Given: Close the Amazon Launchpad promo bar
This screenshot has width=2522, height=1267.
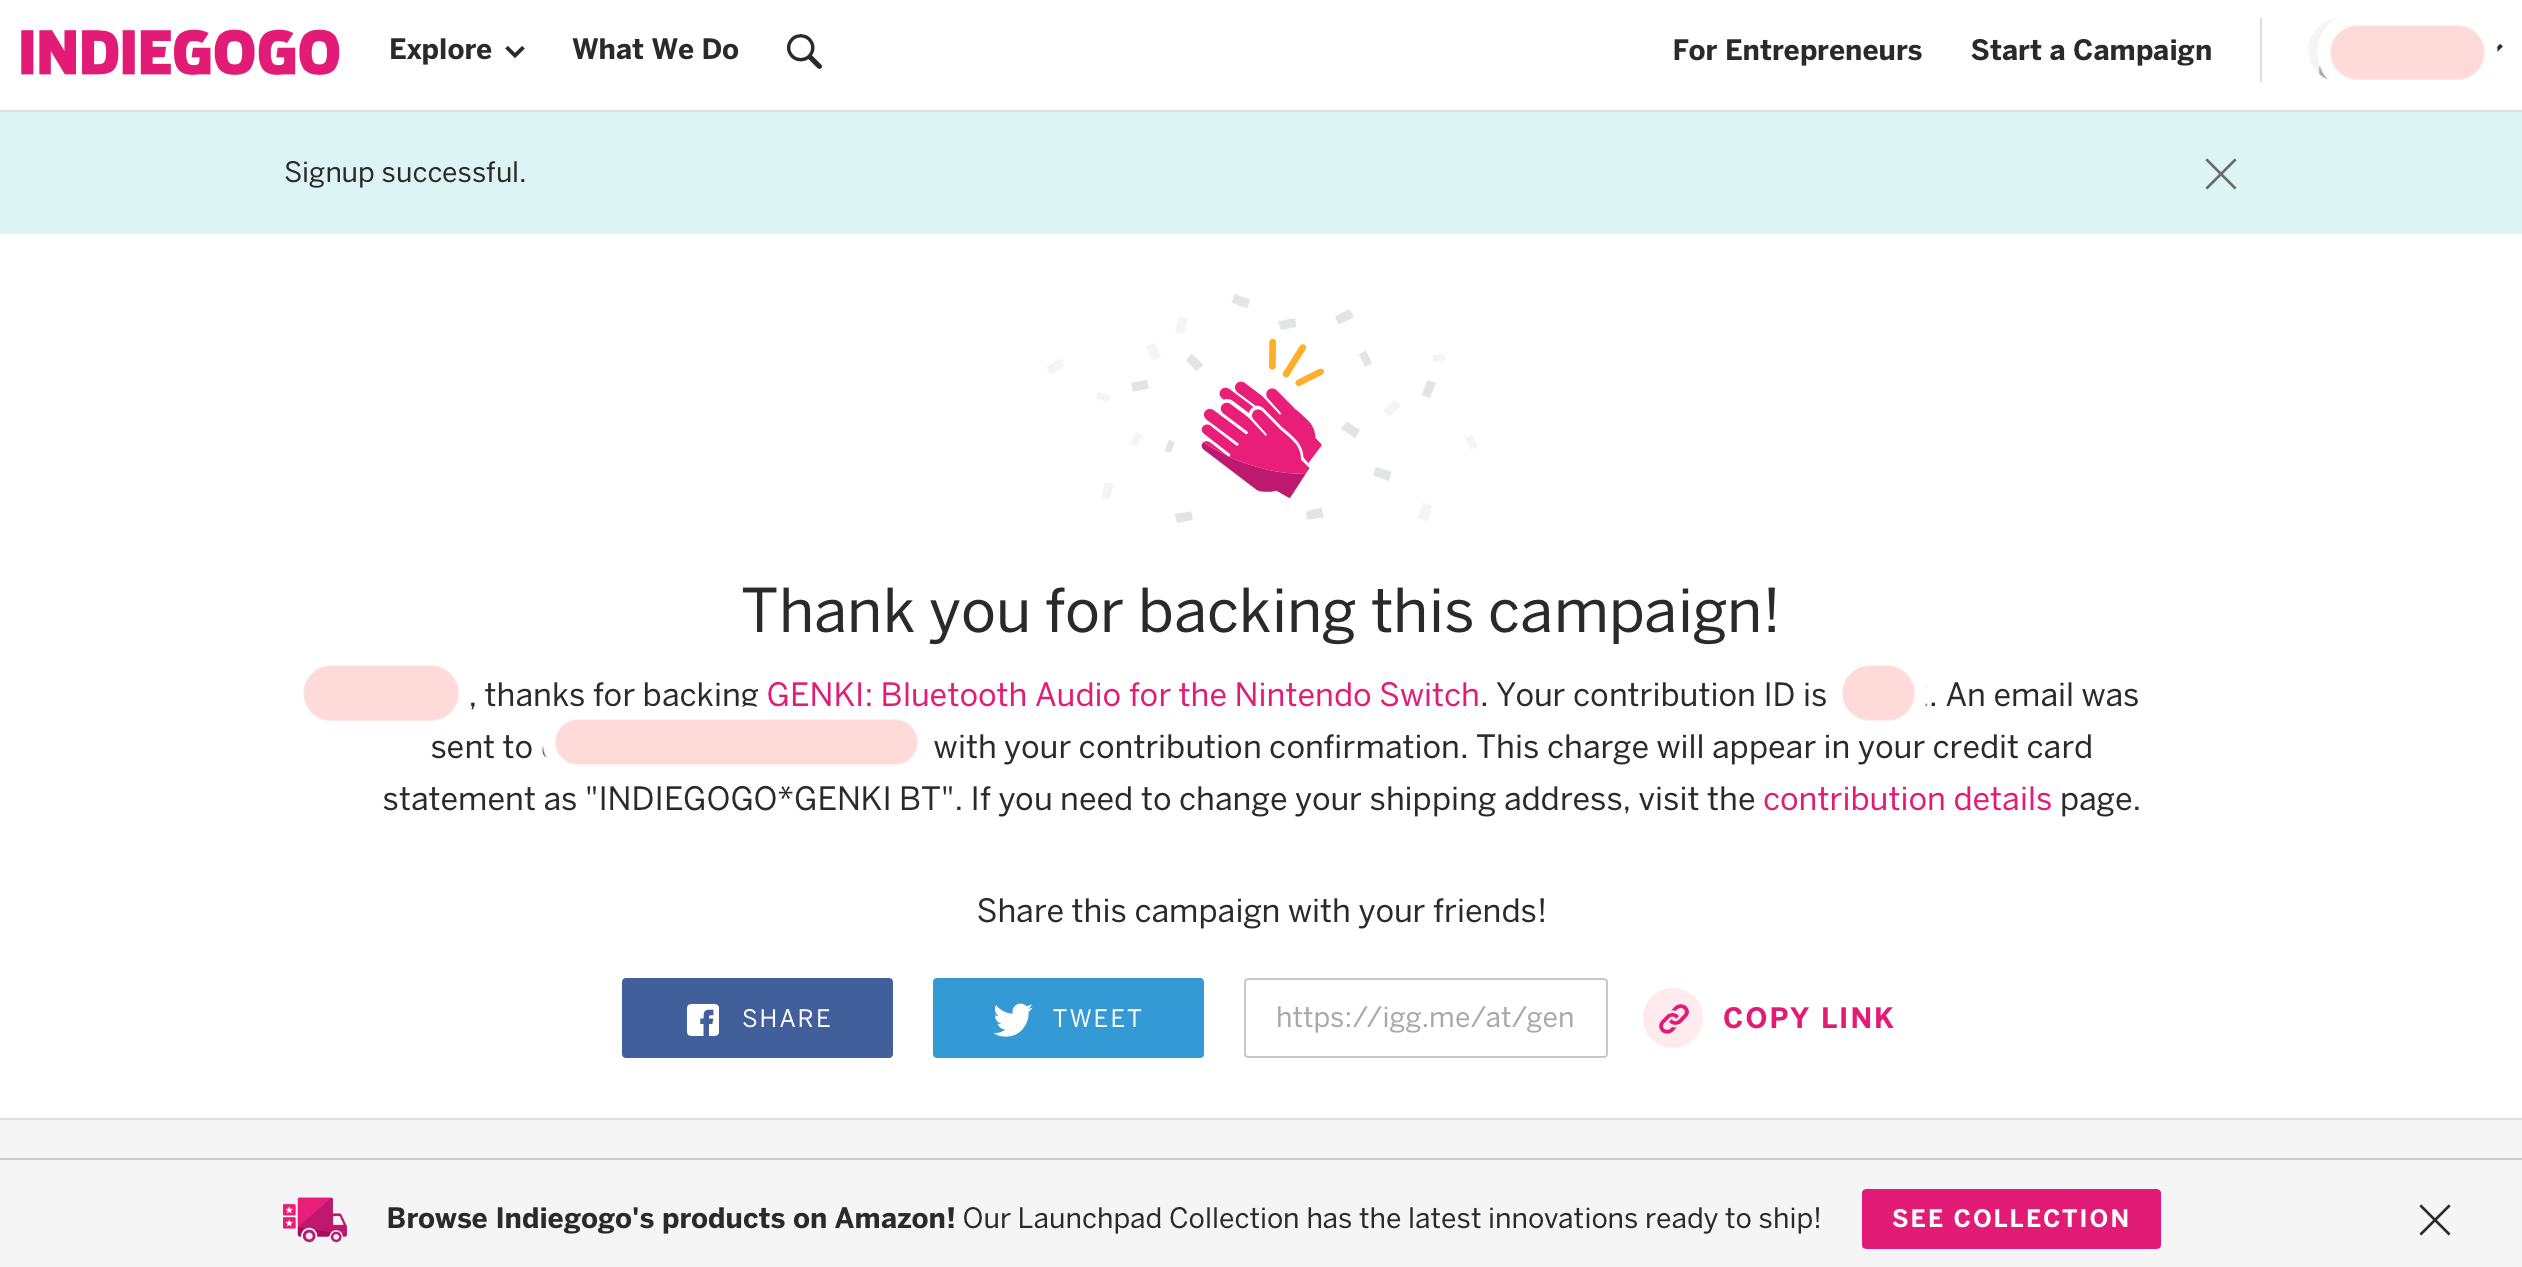Looking at the screenshot, I should click(2434, 1219).
